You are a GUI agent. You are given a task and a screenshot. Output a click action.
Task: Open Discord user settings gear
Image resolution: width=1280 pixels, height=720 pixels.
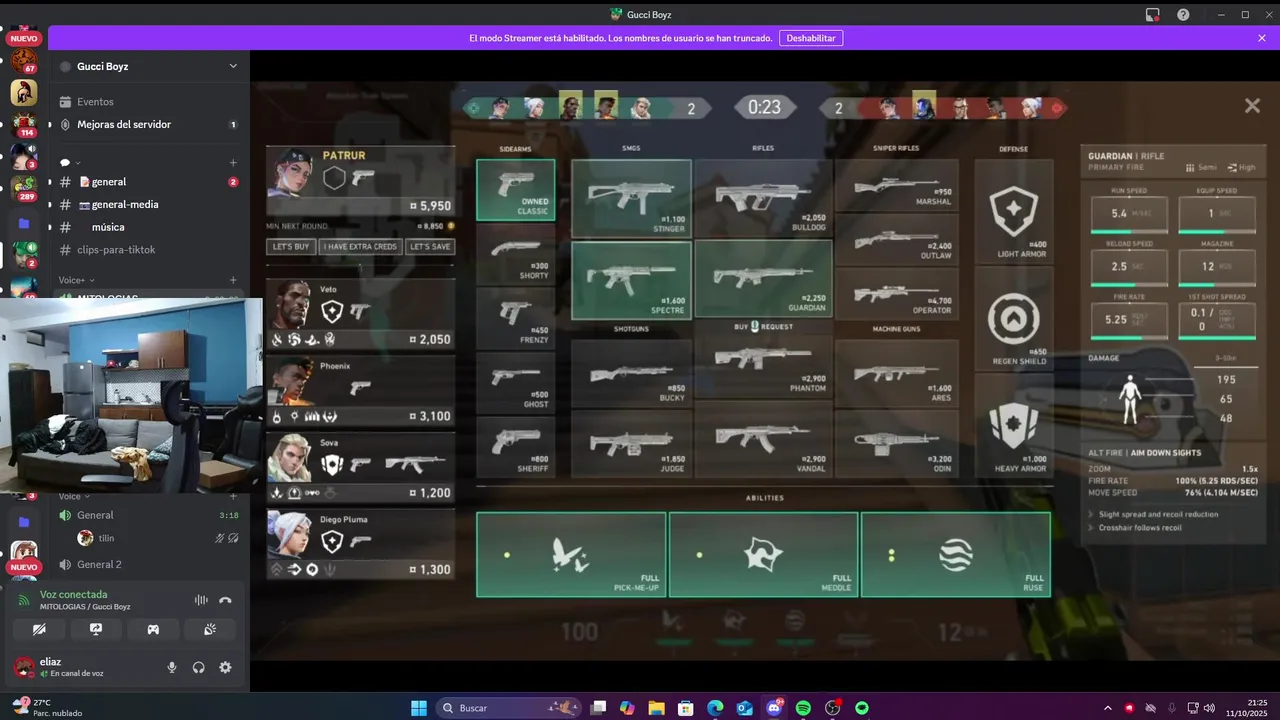tap(225, 667)
